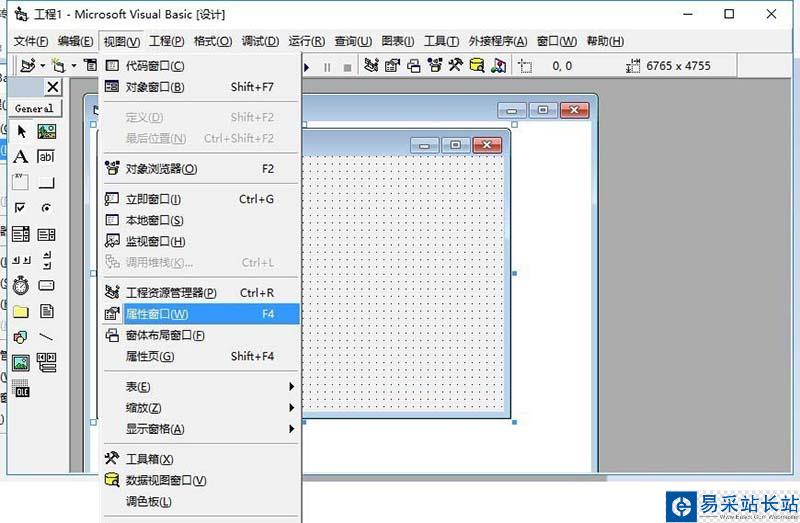Open the 帮助(H) menu
The image size is (800, 523).
pyautogui.click(x=605, y=41)
